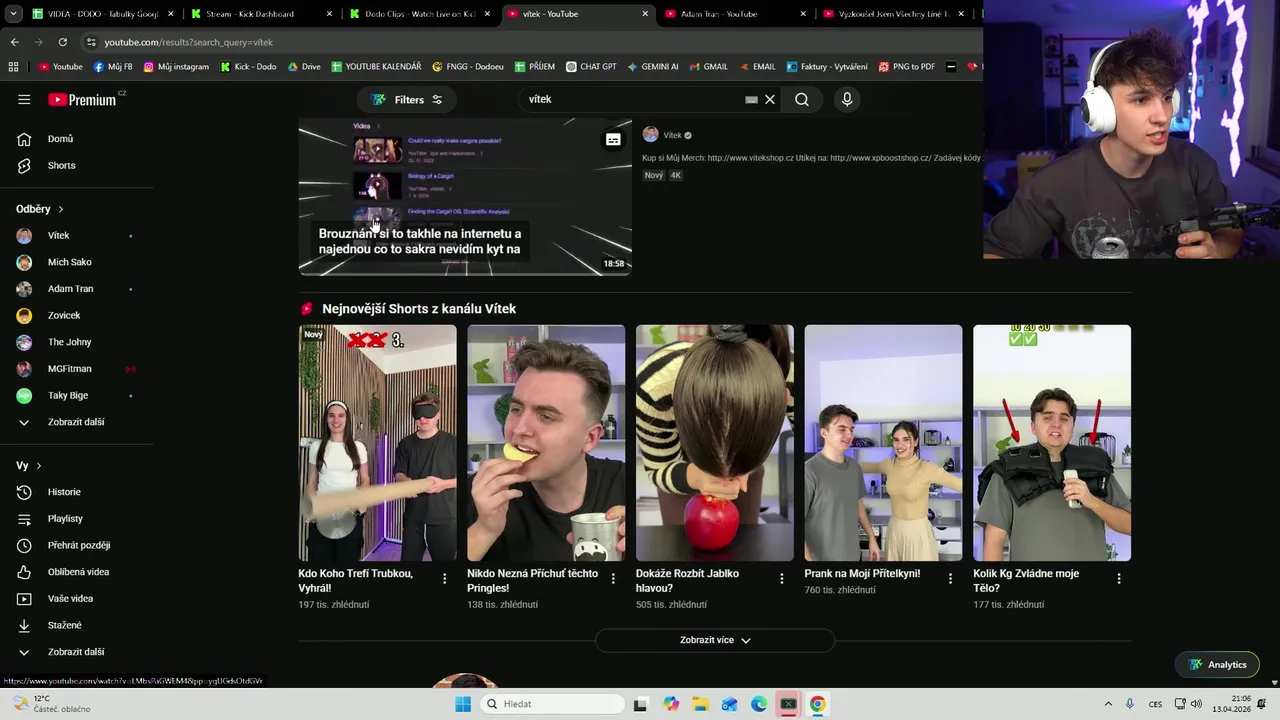Open the tab search dropdown arrow
The height and width of the screenshot is (720, 1280).
coord(12,14)
